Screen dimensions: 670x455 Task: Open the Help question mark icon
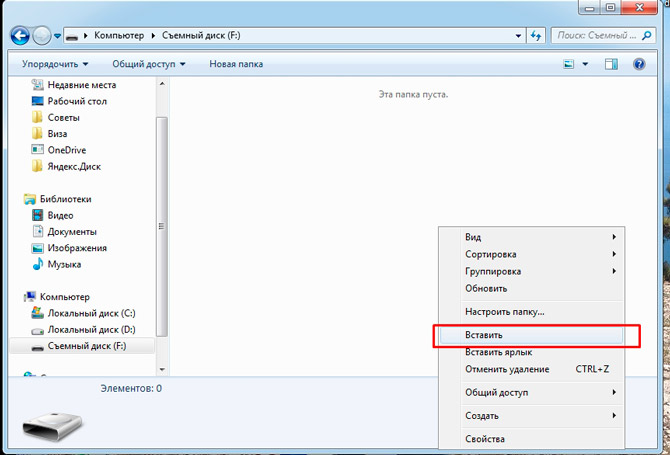(x=638, y=64)
